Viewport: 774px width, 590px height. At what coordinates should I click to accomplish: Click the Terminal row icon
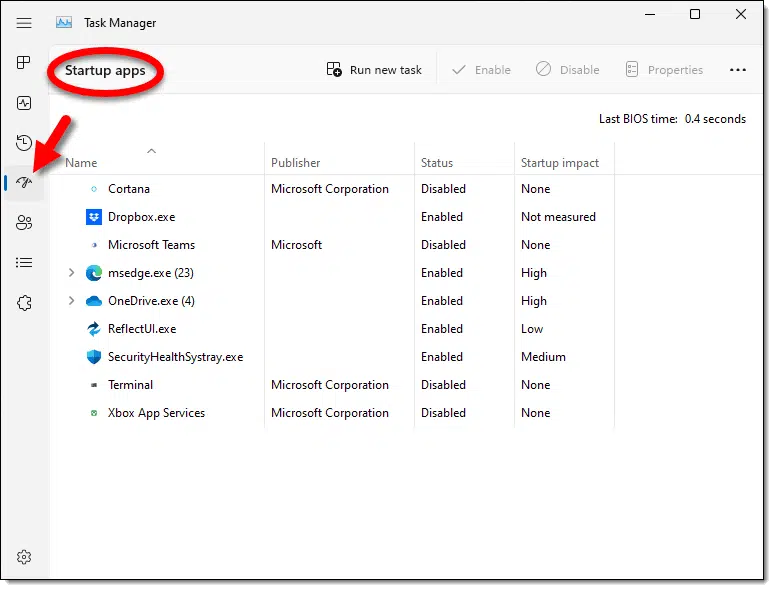point(94,385)
